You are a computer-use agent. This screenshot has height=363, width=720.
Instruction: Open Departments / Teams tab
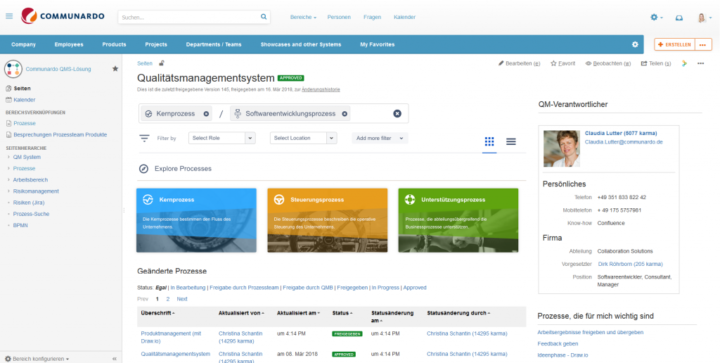tap(214, 45)
